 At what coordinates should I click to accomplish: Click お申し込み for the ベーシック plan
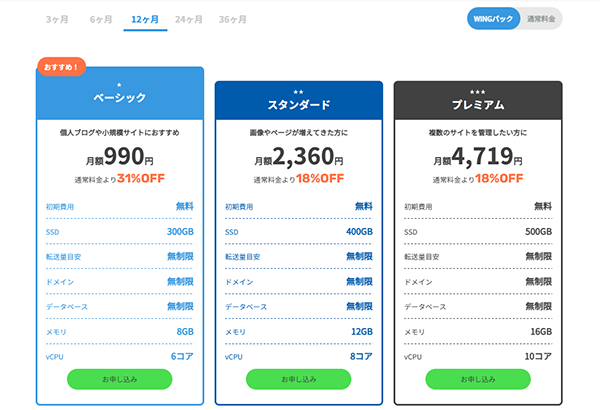[119, 379]
